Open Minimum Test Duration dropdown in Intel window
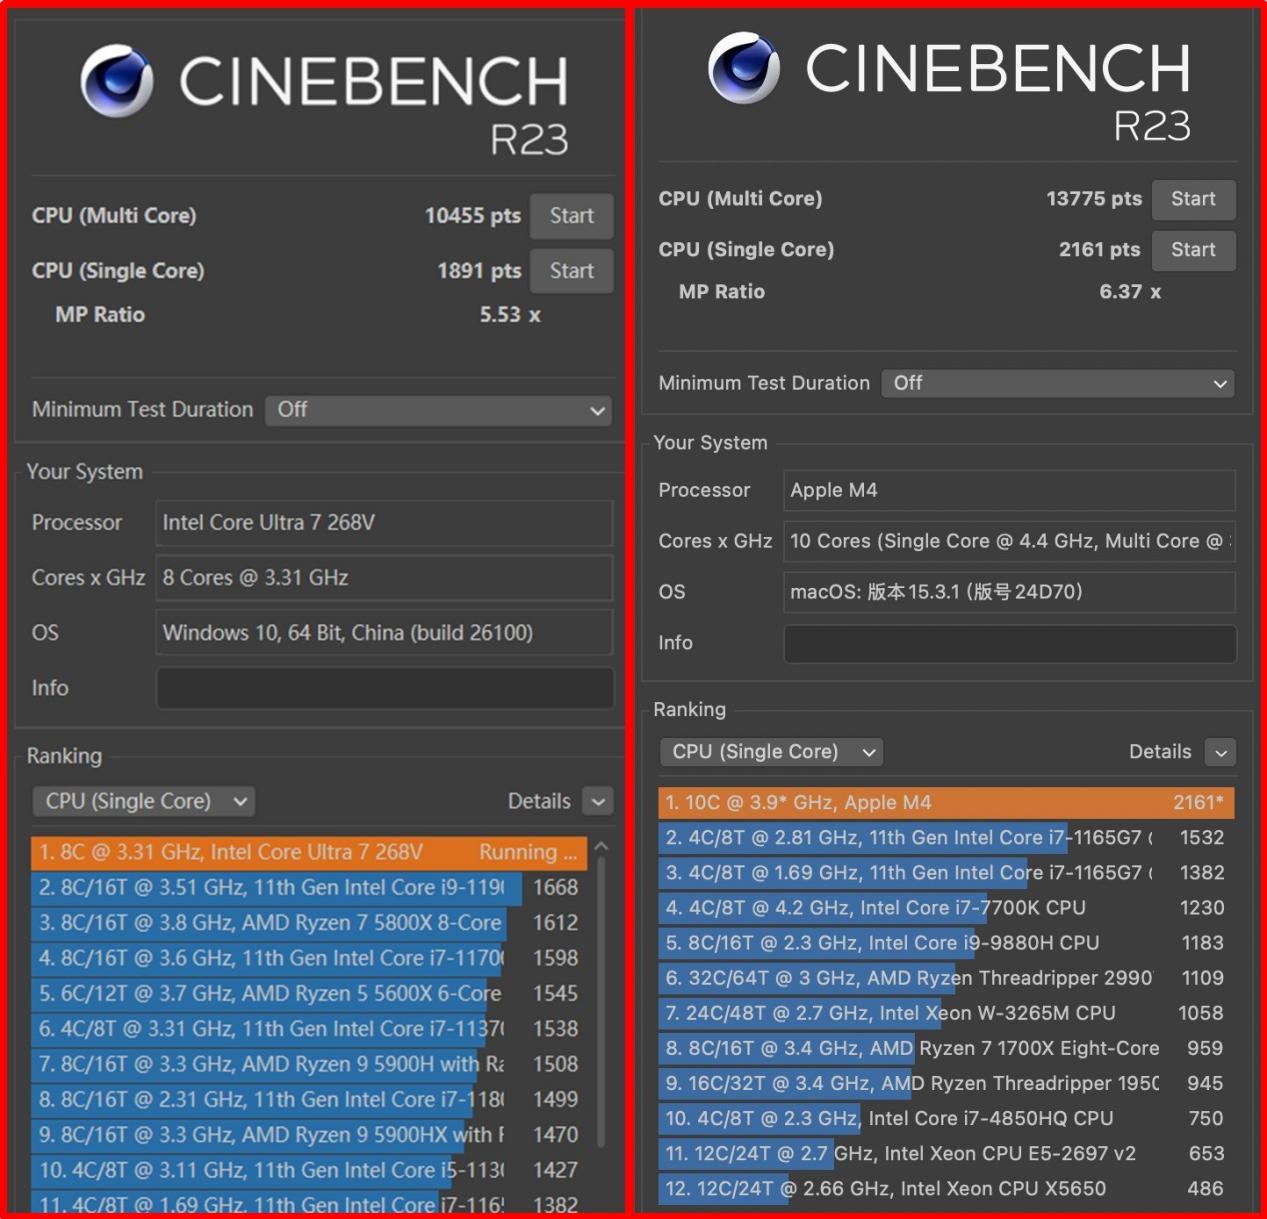1267x1219 pixels. (x=438, y=410)
